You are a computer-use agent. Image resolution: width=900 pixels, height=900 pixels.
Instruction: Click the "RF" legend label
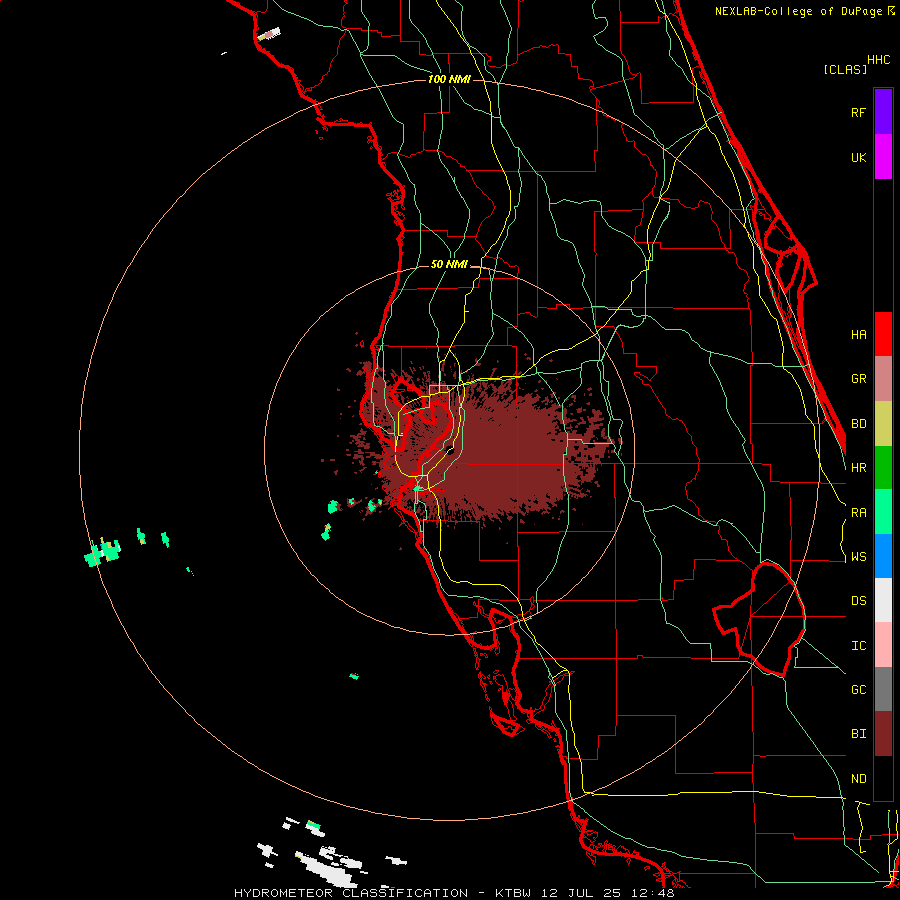click(x=858, y=112)
